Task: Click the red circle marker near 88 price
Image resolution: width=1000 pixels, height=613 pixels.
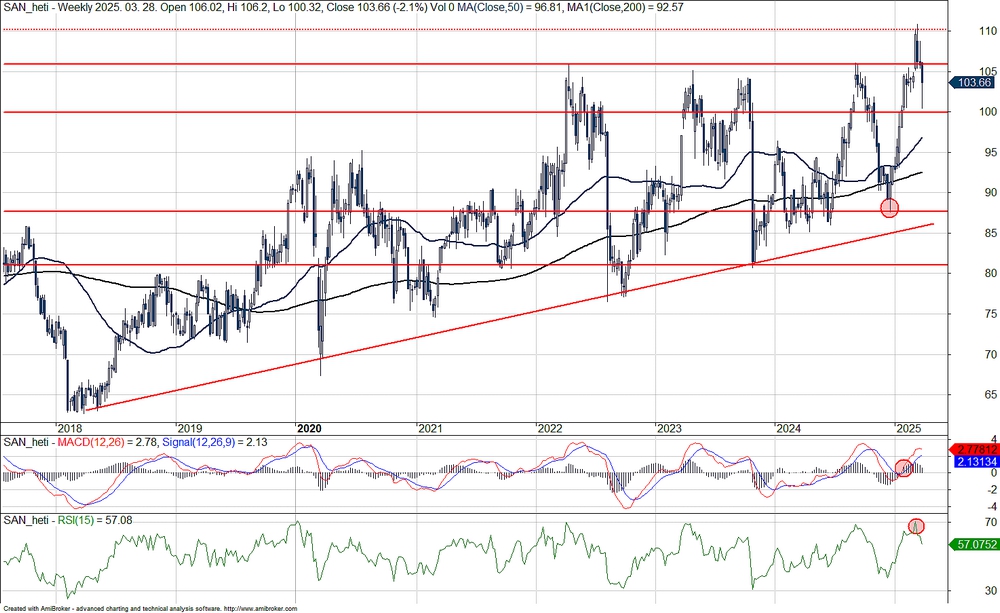Action: tap(889, 208)
